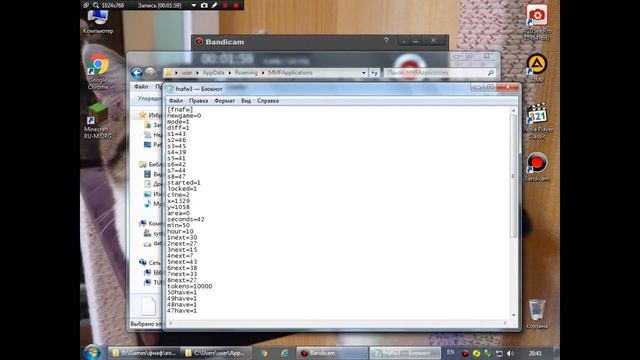The width and height of the screenshot is (640, 360).
Task: Open the Minecraft RU-M.ORG desktop shortcut
Action: [98, 121]
